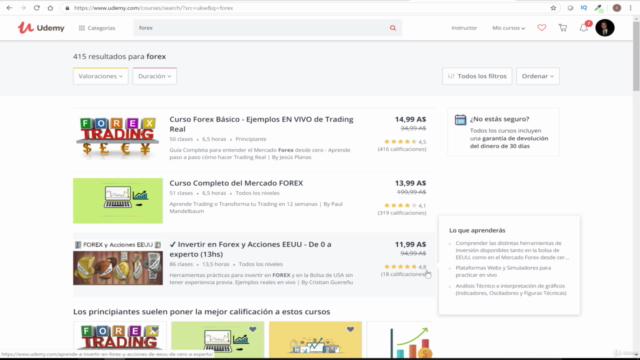Screen dimensions: 640x360
Task: Click '(416 calificaciones)' text
Action: coord(402,149)
